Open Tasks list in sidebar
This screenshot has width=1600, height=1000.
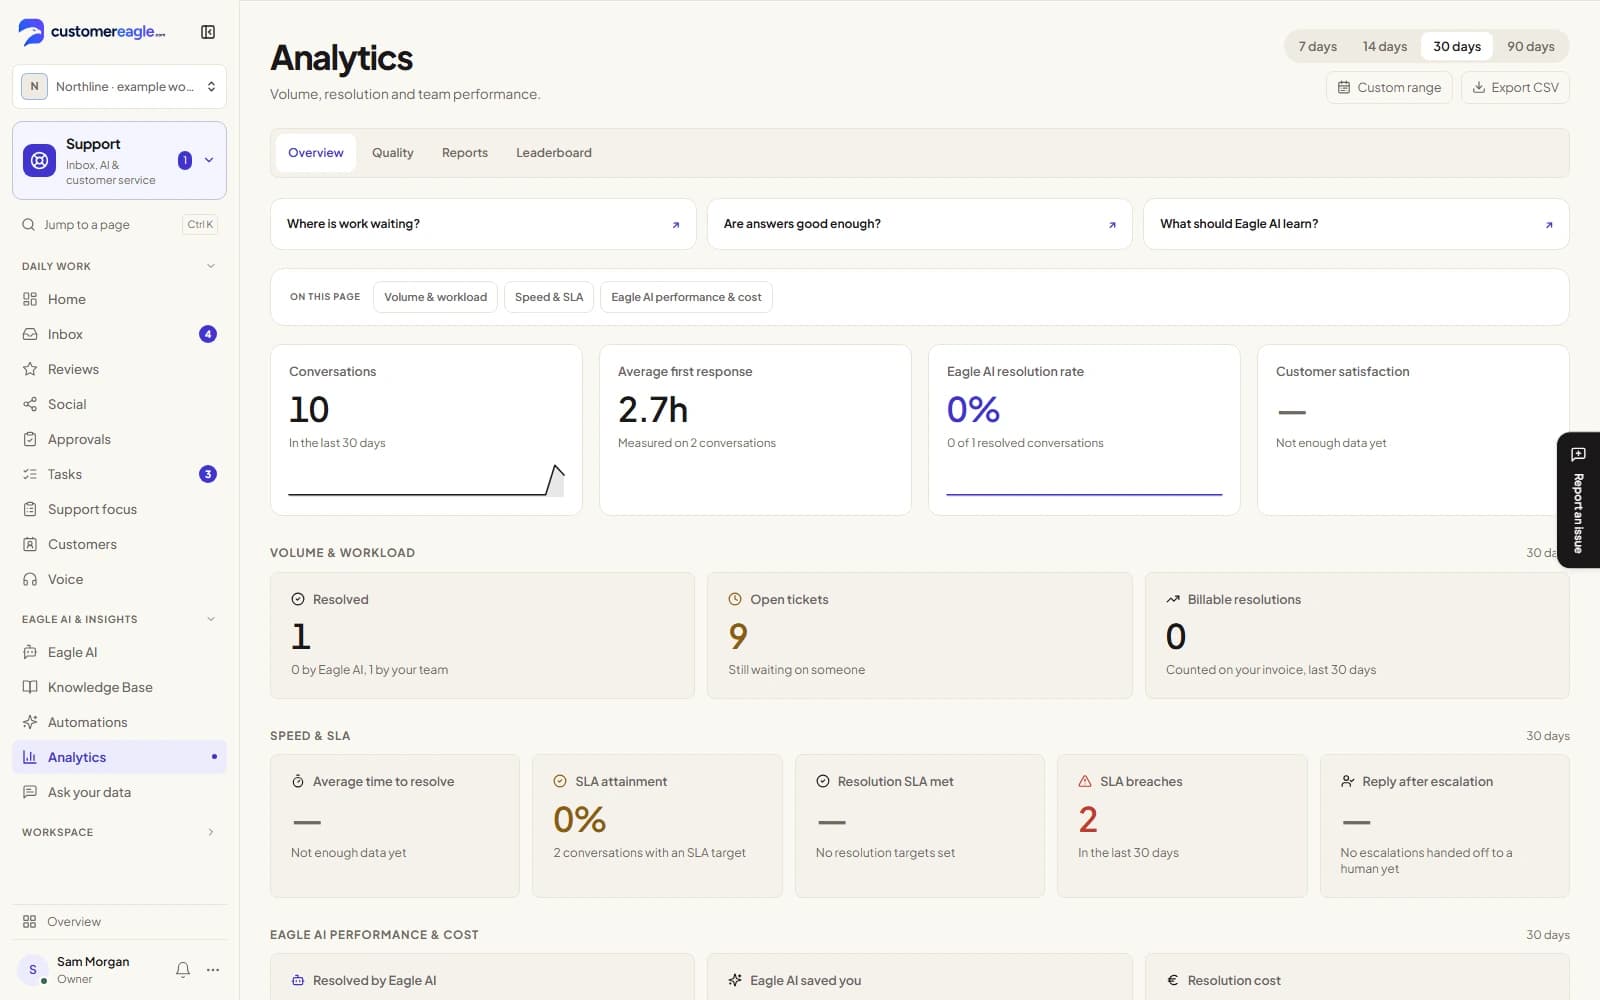(x=119, y=474)
